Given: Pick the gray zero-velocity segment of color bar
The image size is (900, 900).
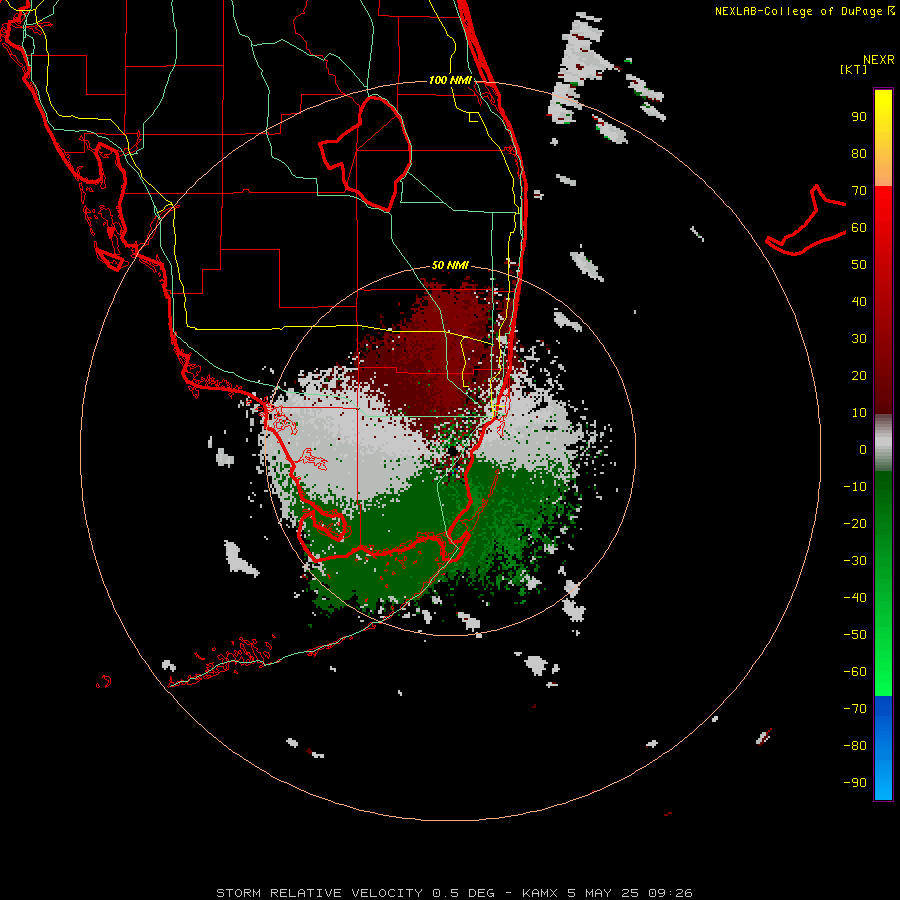Looking at the screenshot, I should [x=883, y=443].
